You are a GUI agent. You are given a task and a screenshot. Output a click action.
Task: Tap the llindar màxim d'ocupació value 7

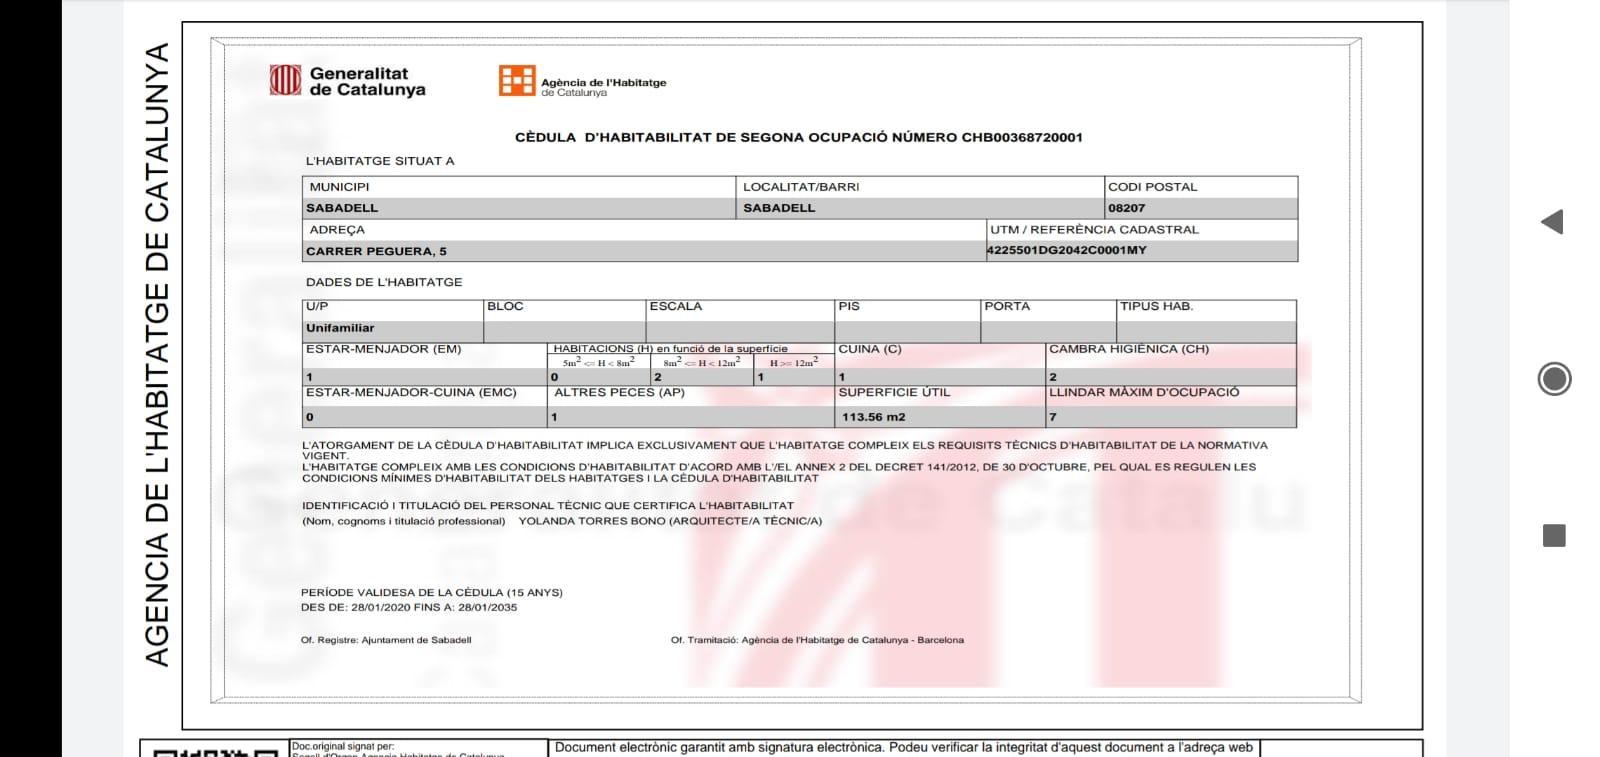pyautogui.click(x=1053, y=417)
